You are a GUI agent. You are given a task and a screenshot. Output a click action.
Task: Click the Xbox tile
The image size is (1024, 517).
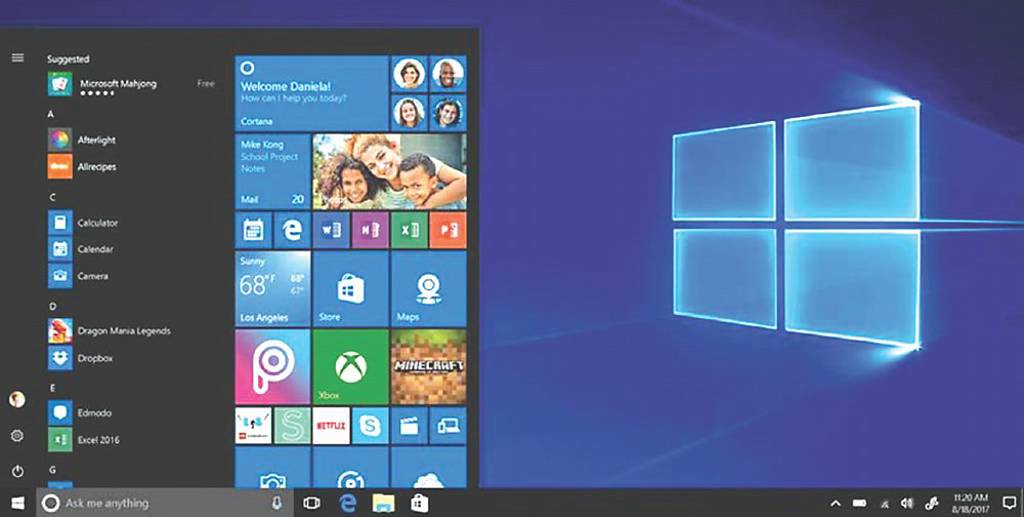[350, 367]
